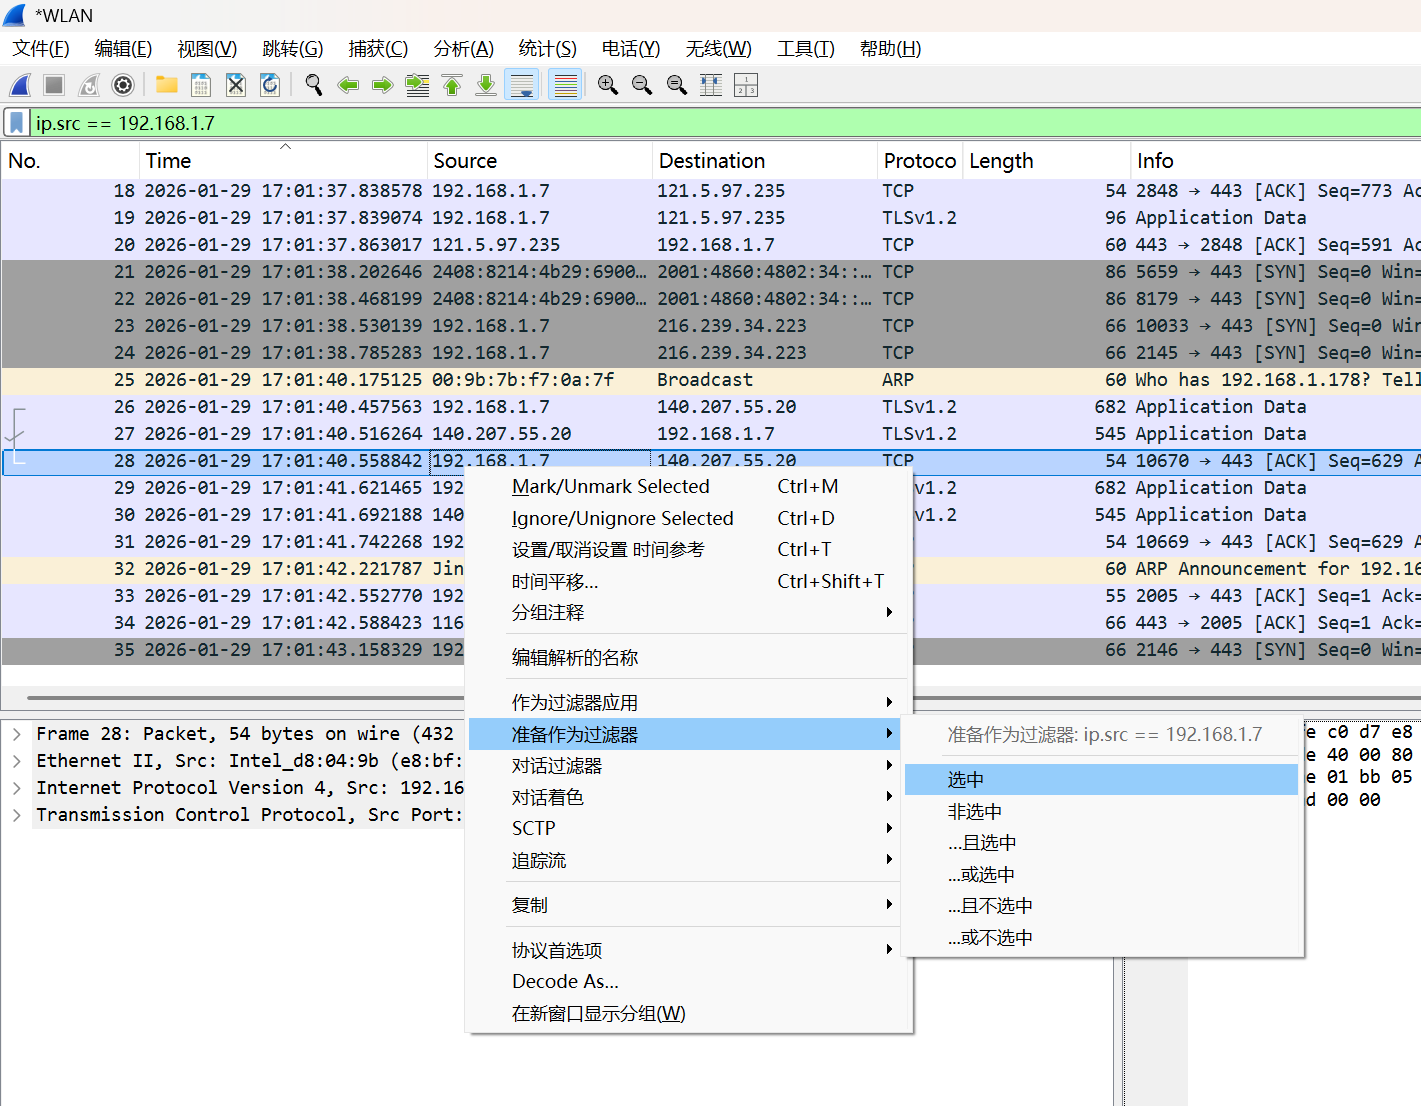Jump to the first packet
Screen dimensions: 1421x1106
click(x=452, y=85)
